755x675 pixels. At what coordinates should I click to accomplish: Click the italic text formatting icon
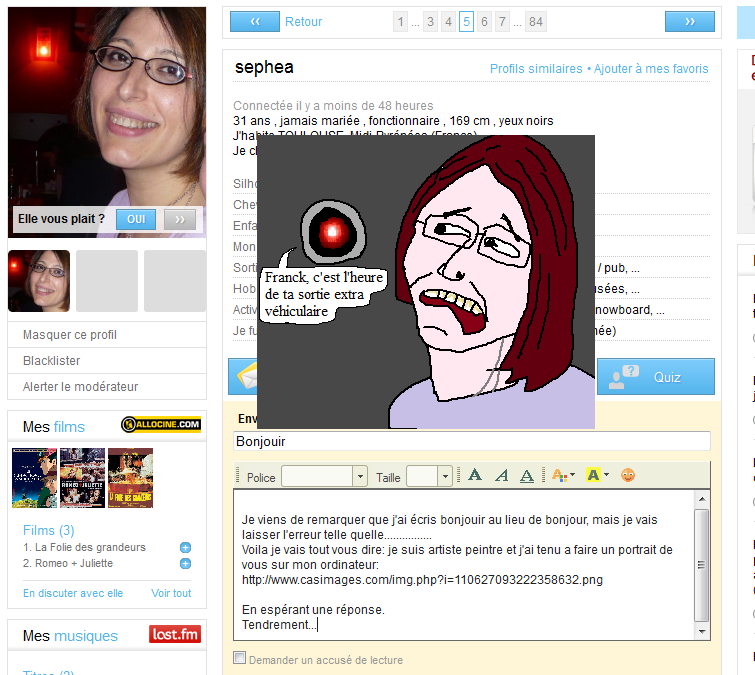(502, 476)
